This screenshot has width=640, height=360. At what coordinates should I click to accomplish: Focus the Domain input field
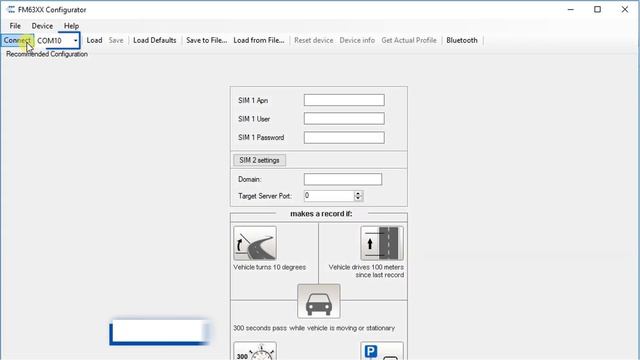pyautogui.click(x=343, y=179)
